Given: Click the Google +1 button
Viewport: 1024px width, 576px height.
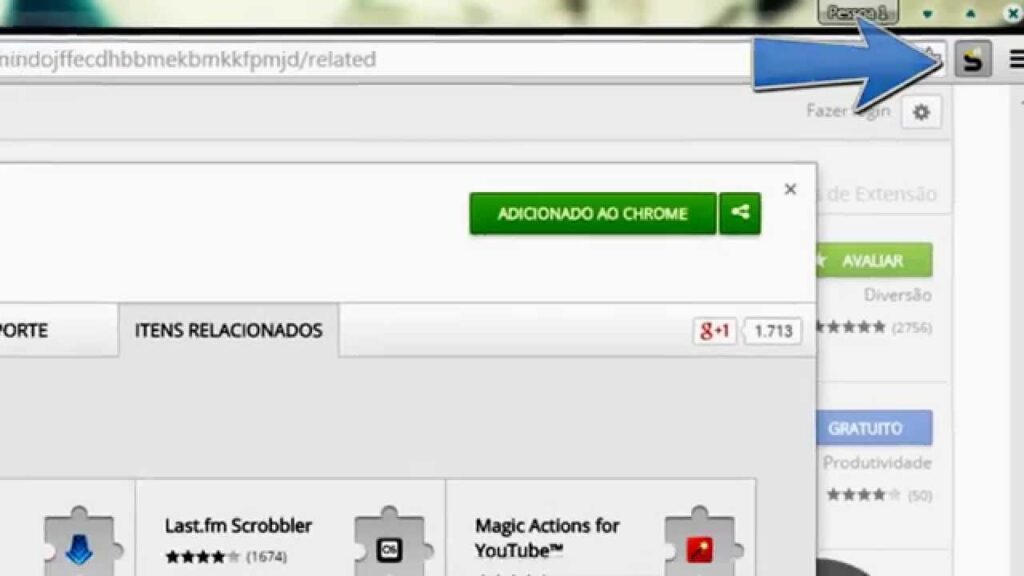Looking at the screenshot, I should (x=714, y=330).
